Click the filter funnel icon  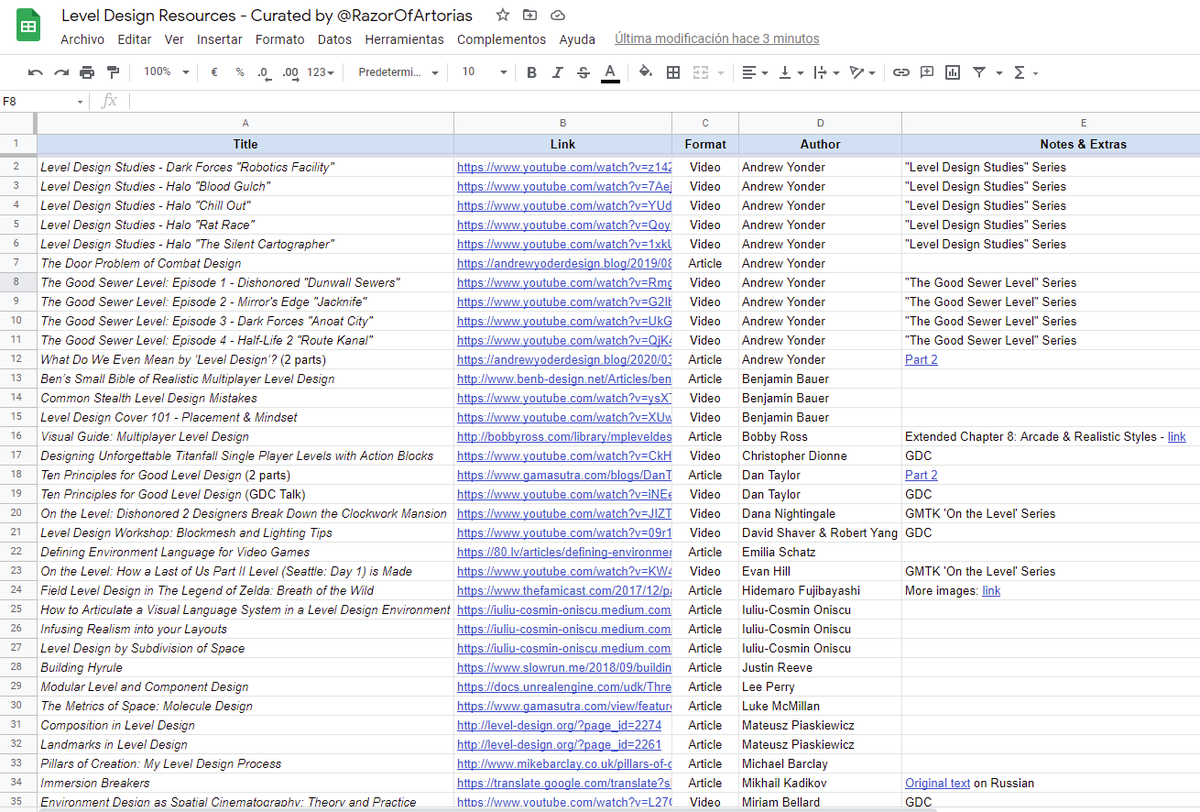979,72
